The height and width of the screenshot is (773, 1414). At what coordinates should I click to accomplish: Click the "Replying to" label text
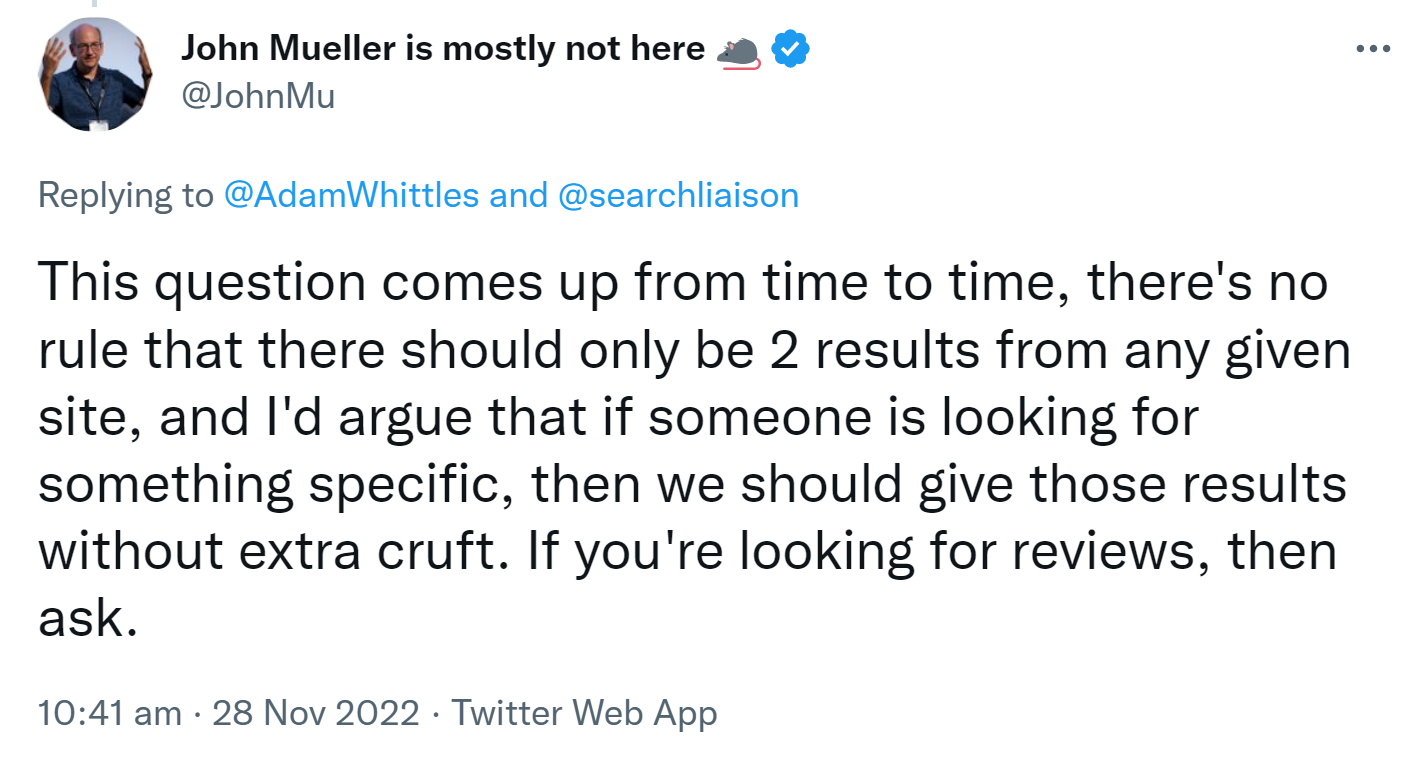click(x=125, y=195)
